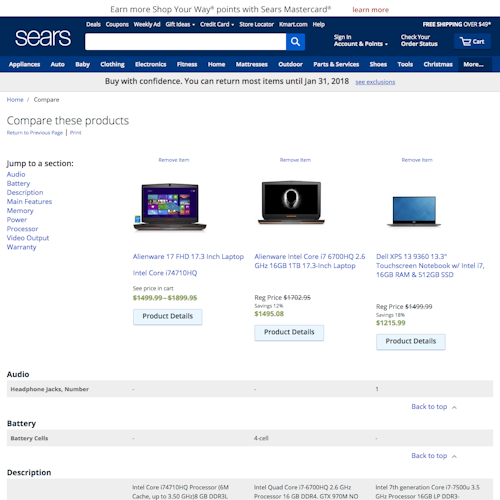The height and width of the screenshot is (500, 500).
Task: Jump to the Power section
Action: [x=17, y=220]
